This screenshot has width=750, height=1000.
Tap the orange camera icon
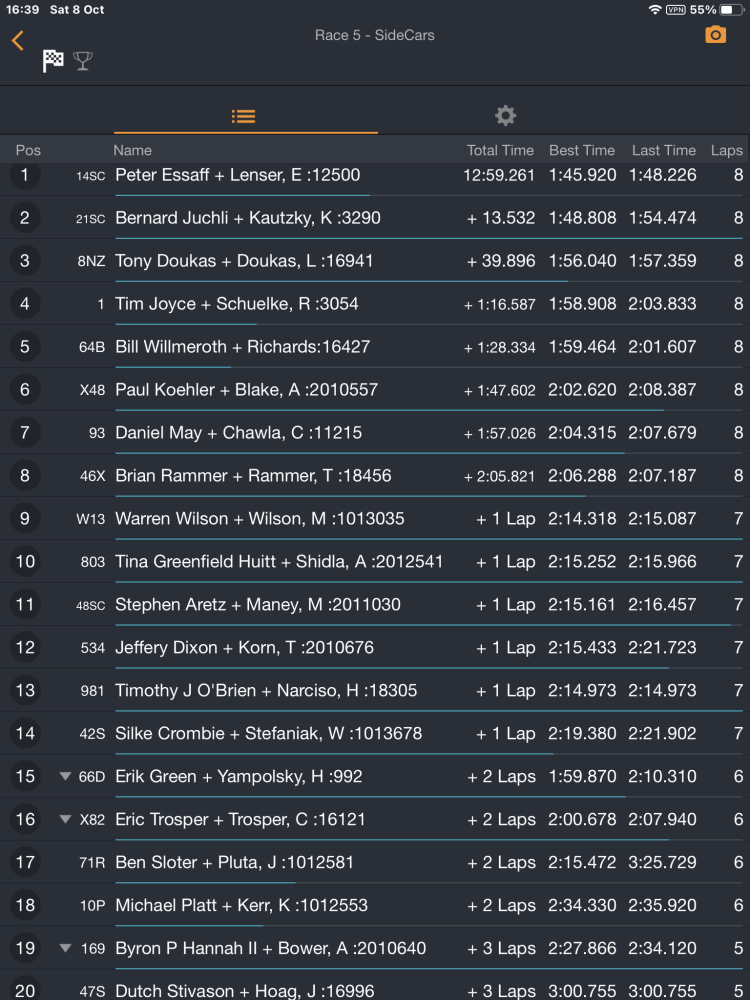tap(716, 34)
